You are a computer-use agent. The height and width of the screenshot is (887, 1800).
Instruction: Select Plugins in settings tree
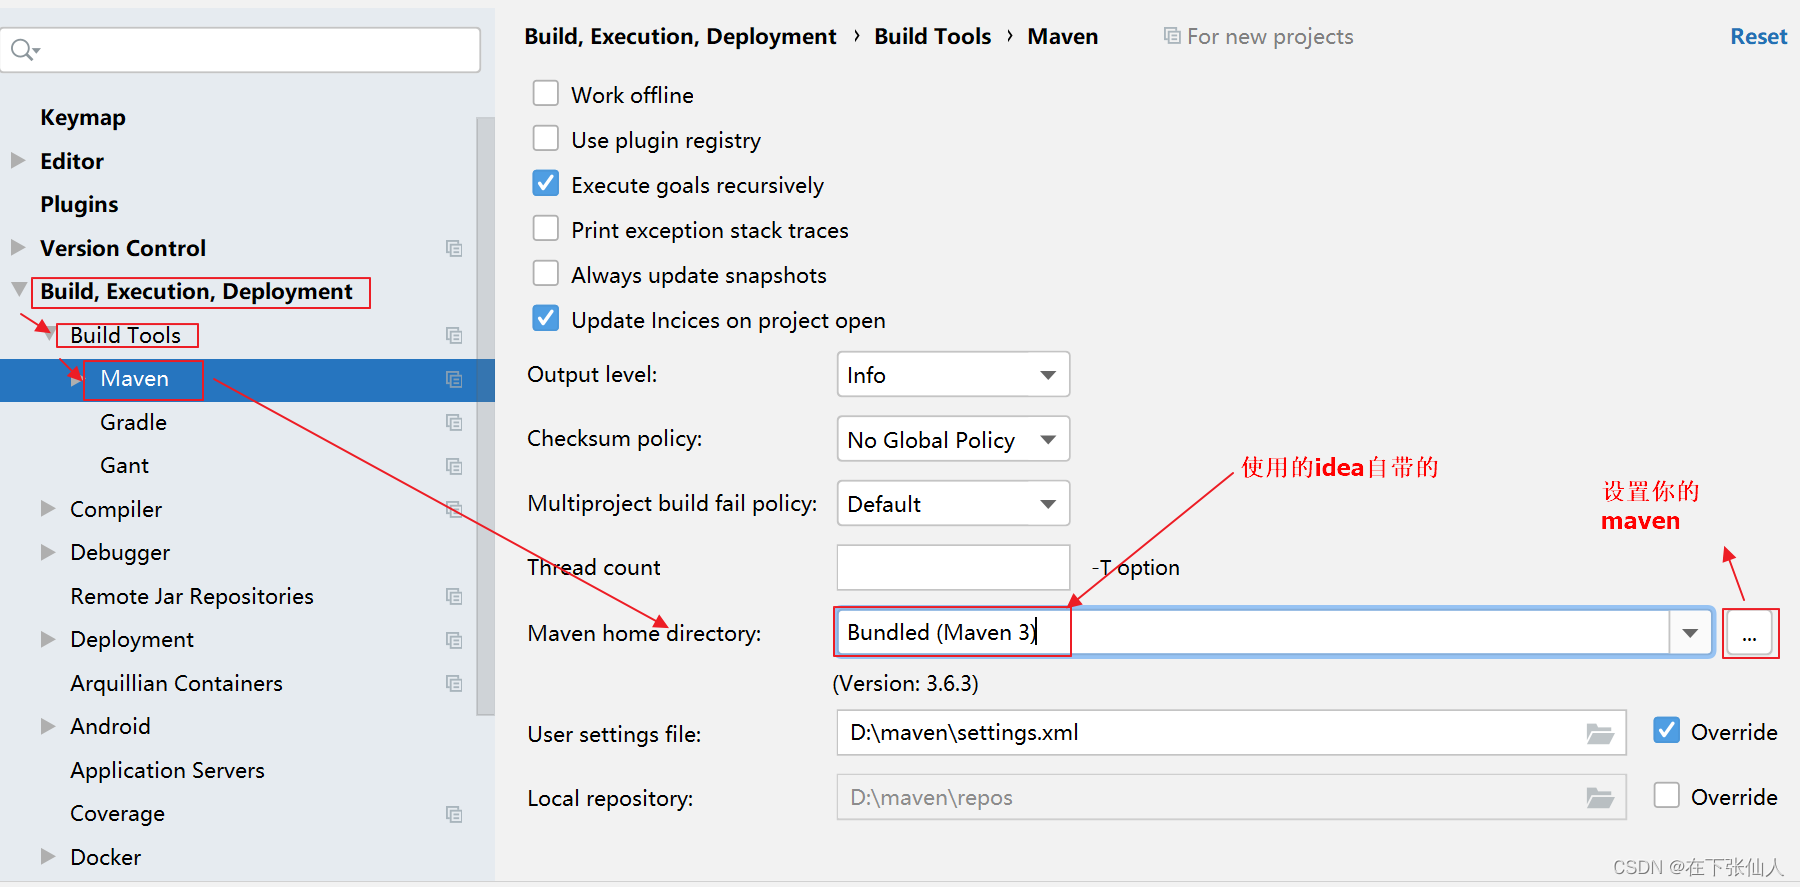point(79,204)
